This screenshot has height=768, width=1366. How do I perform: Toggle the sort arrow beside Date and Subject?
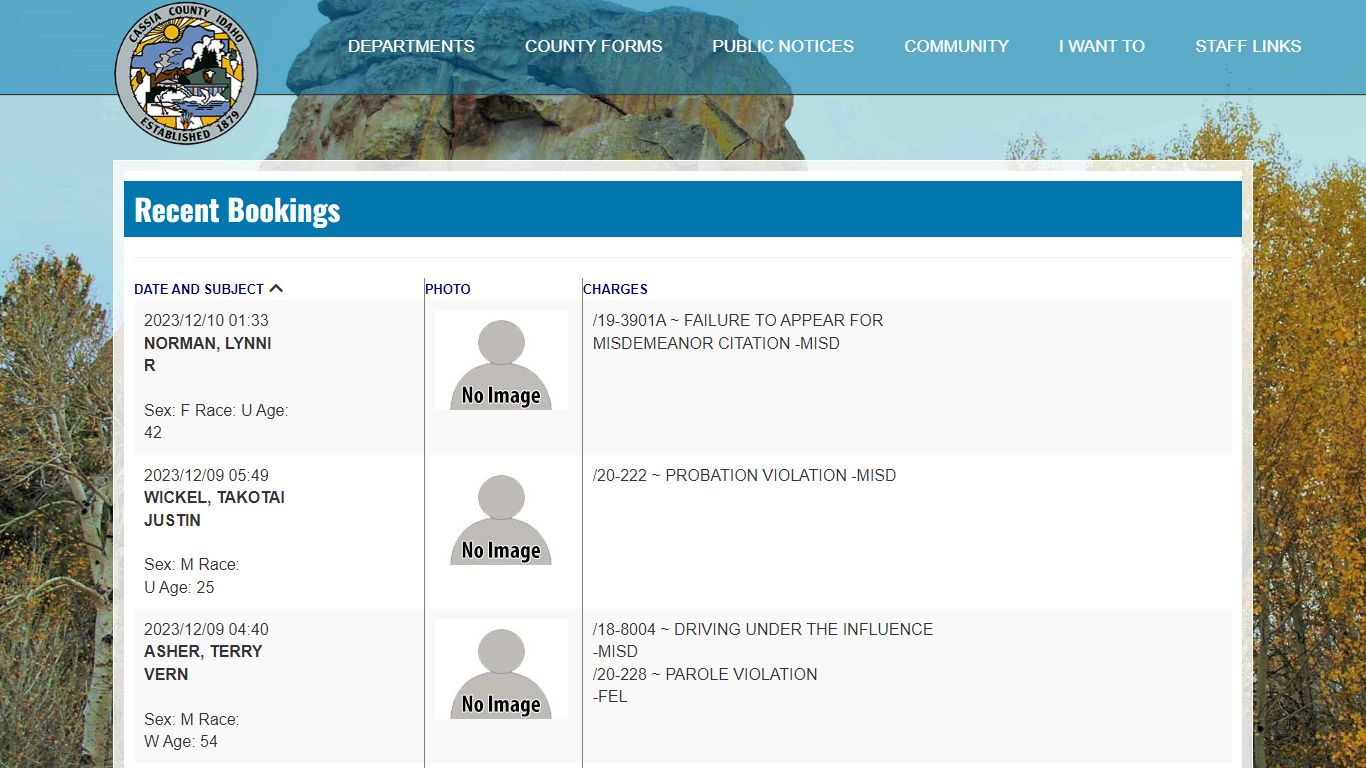[x=276, y=288]
